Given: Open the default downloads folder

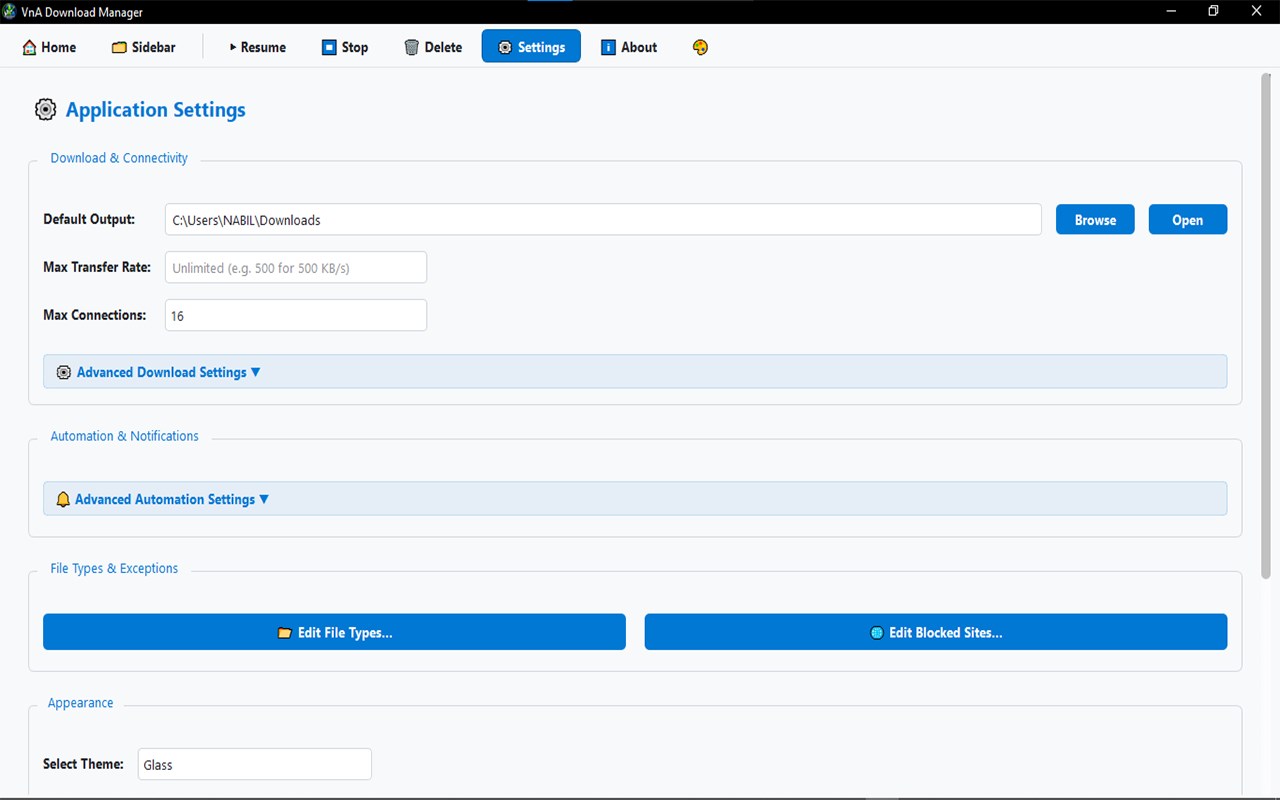Looking at the screenshot, I should pos(1187,220).
